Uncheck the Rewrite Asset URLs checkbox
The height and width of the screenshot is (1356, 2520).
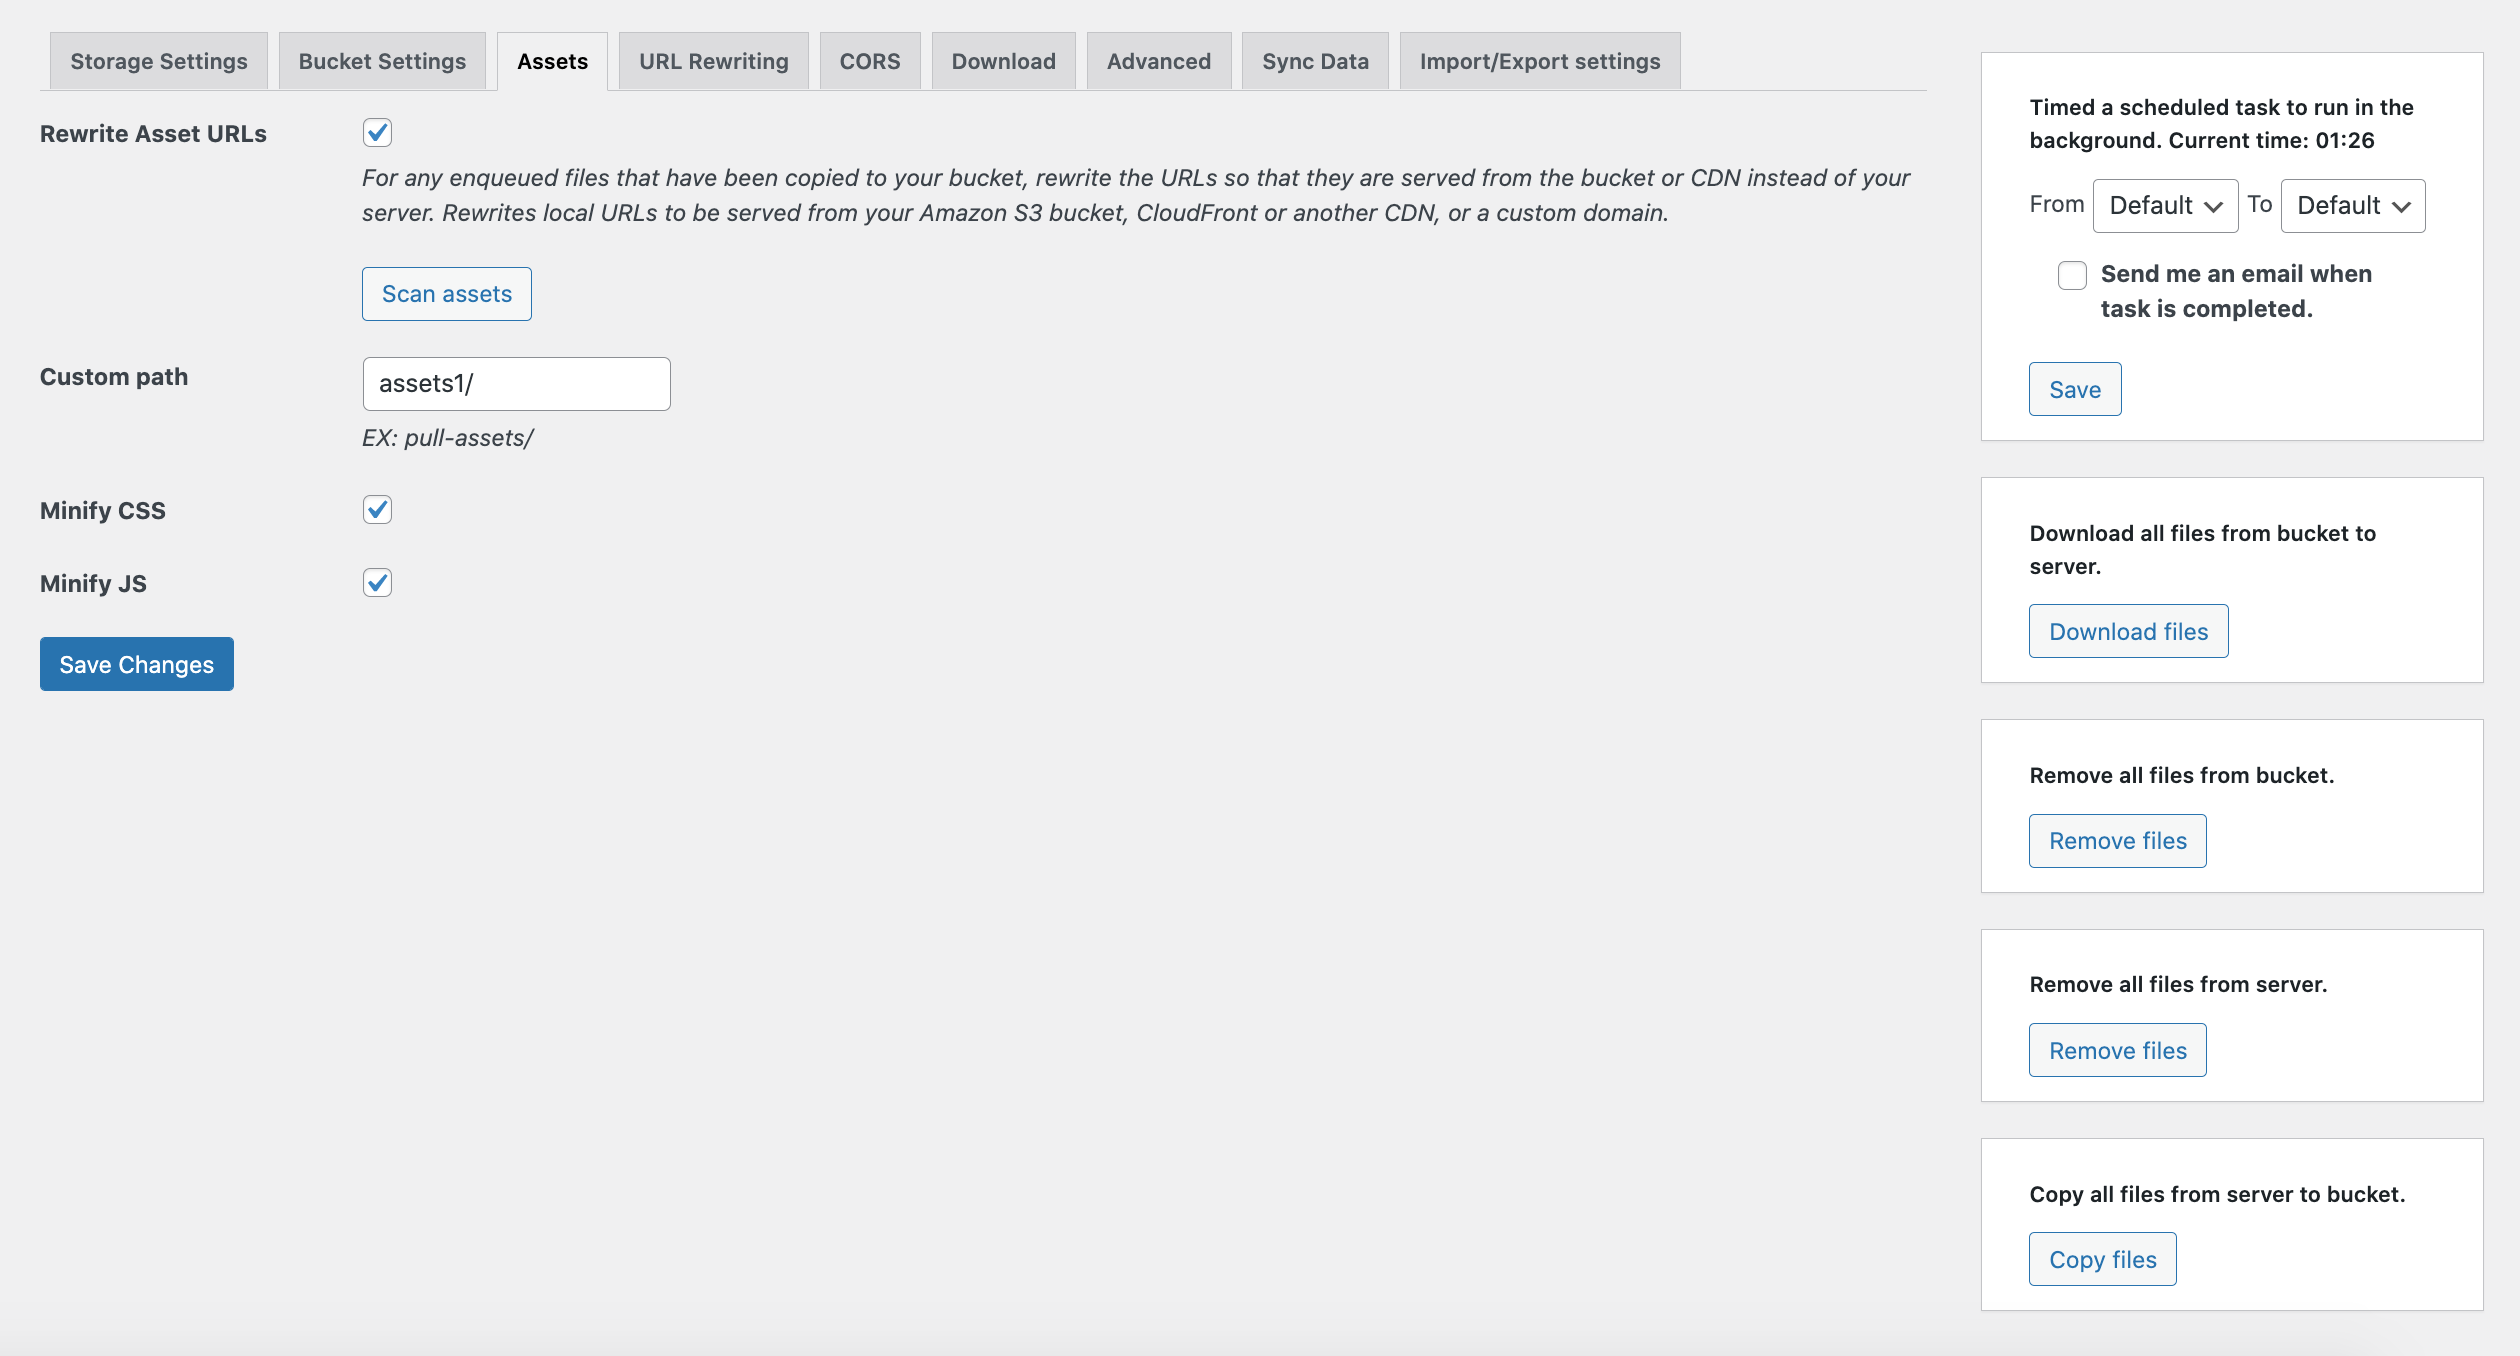(x=377, y=132)
